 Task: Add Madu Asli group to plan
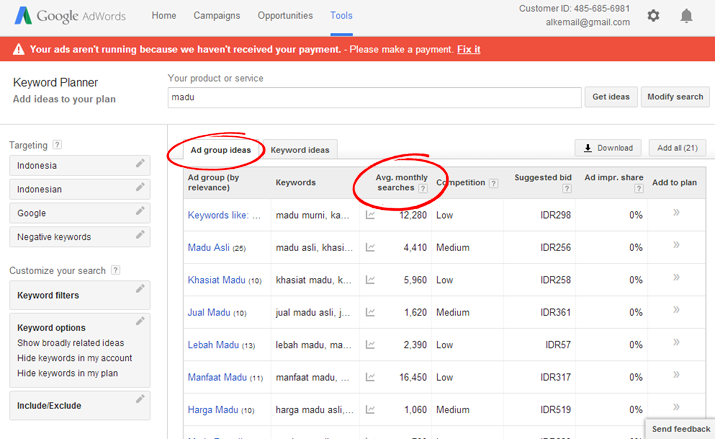pyautogui.click(x=676, y=245)
